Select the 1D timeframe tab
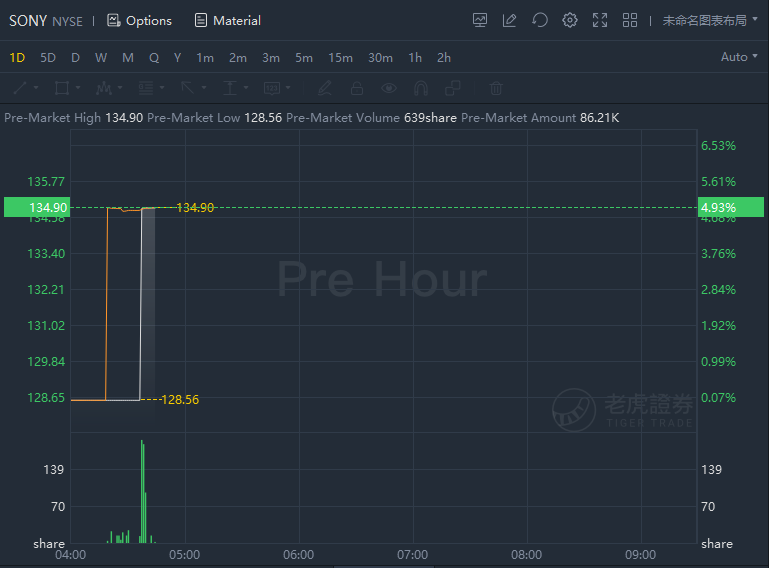769x568 pixels. pos(17,58)
